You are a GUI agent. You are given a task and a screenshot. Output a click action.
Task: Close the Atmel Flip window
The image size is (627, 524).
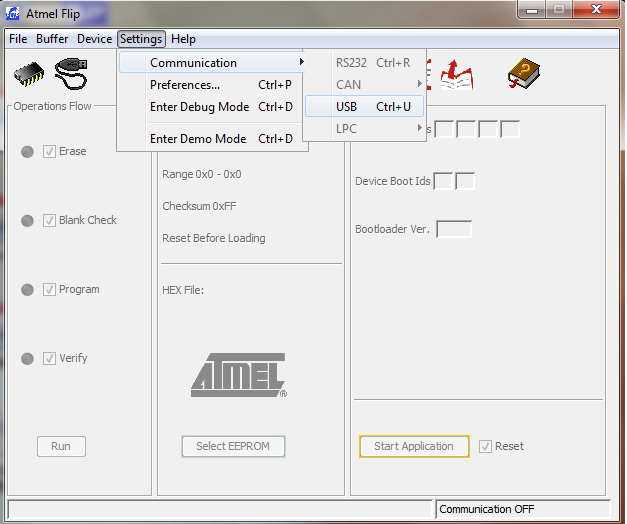596,10
